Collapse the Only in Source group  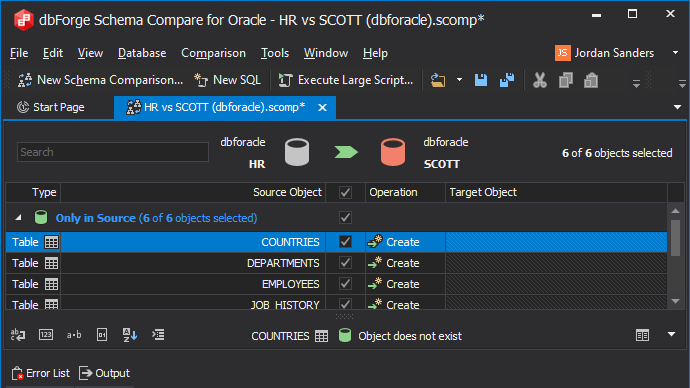point(18,217)
